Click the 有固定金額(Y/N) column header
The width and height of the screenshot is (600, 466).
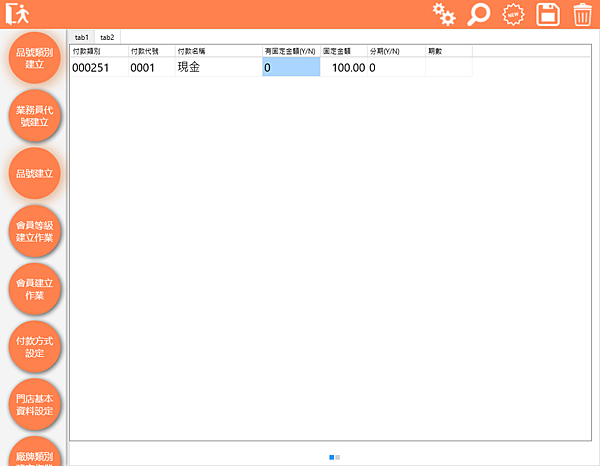pos(291,51)
